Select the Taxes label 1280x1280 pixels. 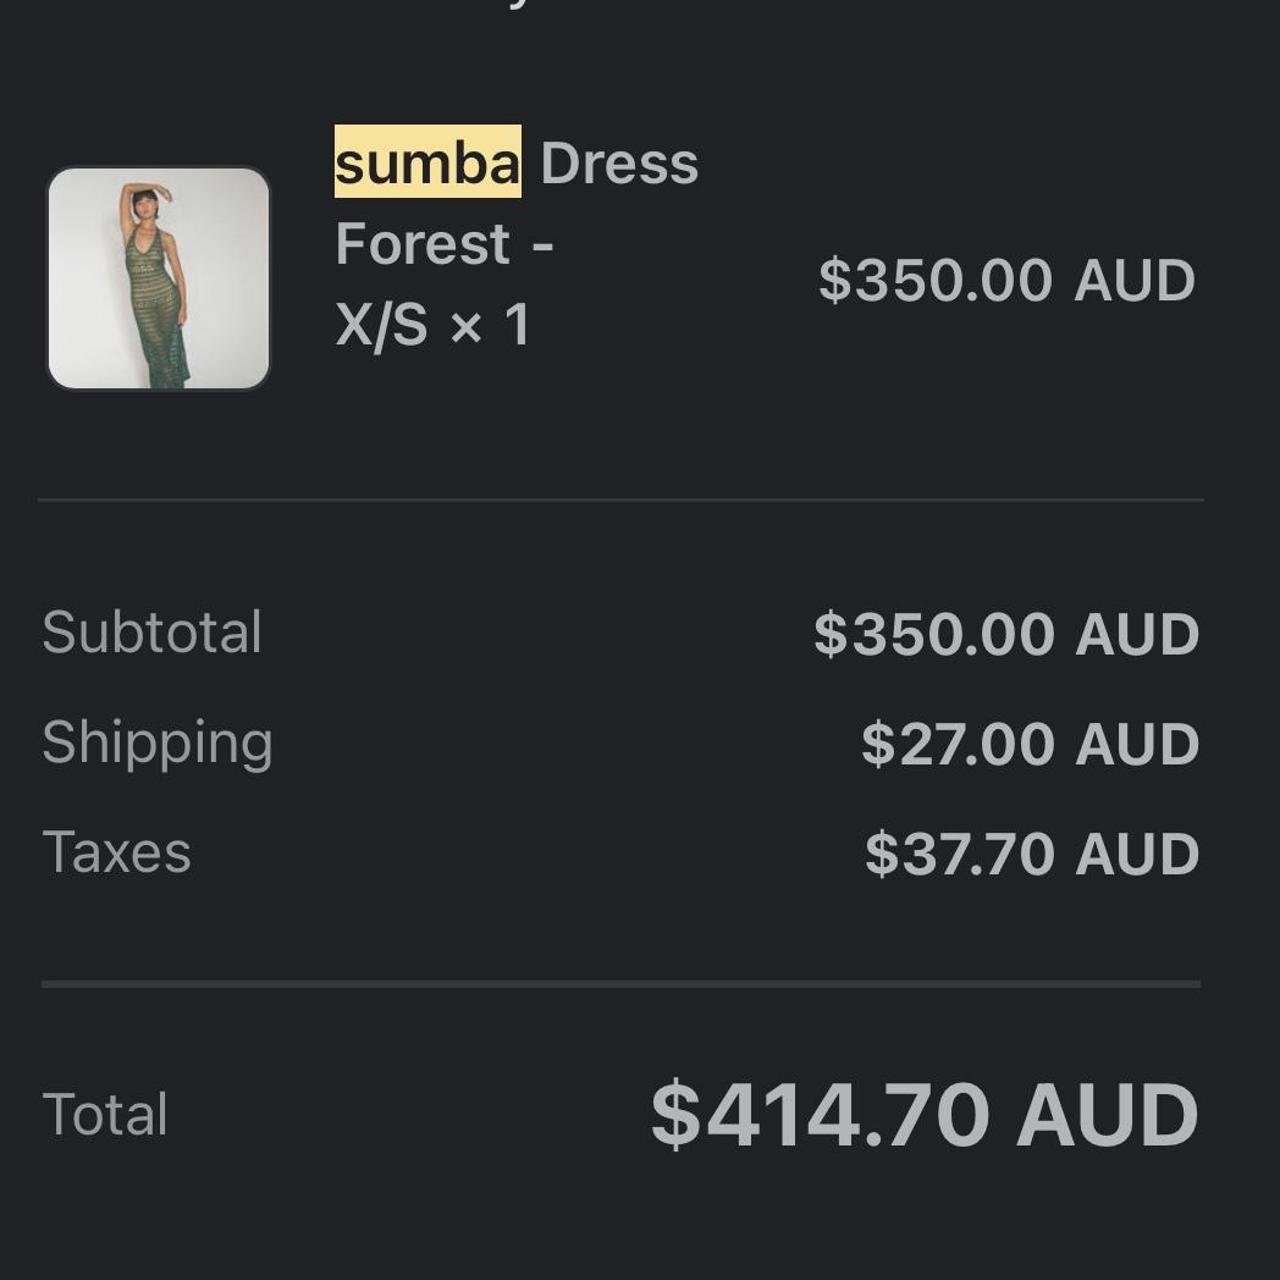tap(116, 852)
